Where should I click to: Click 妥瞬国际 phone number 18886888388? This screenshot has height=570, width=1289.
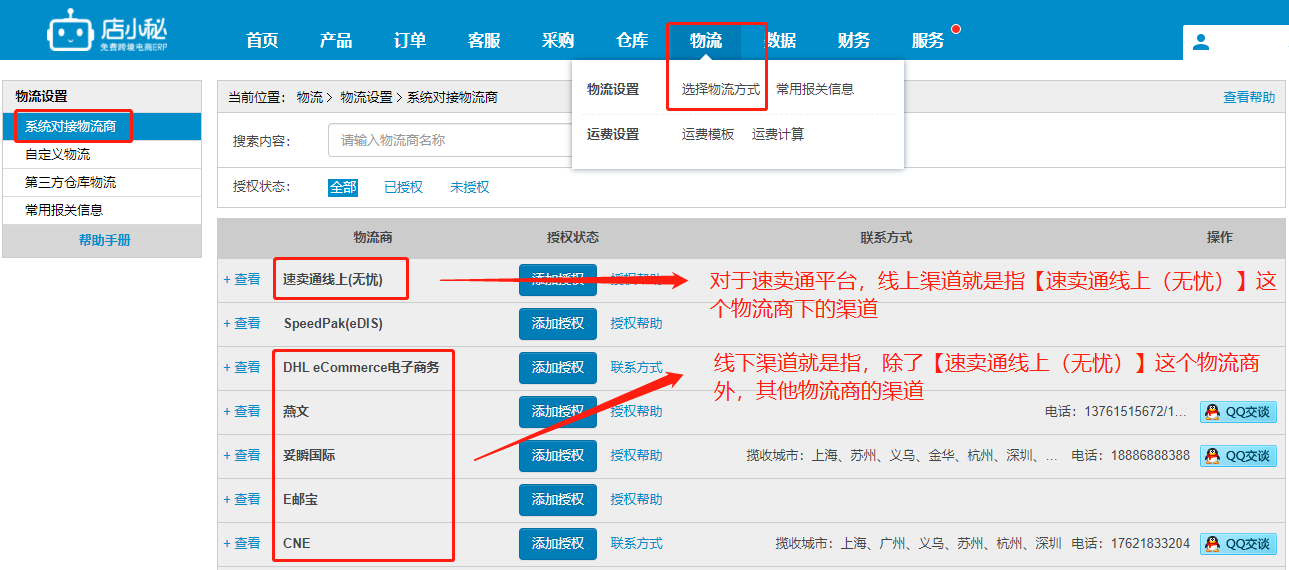click(x=1150, y=456)
